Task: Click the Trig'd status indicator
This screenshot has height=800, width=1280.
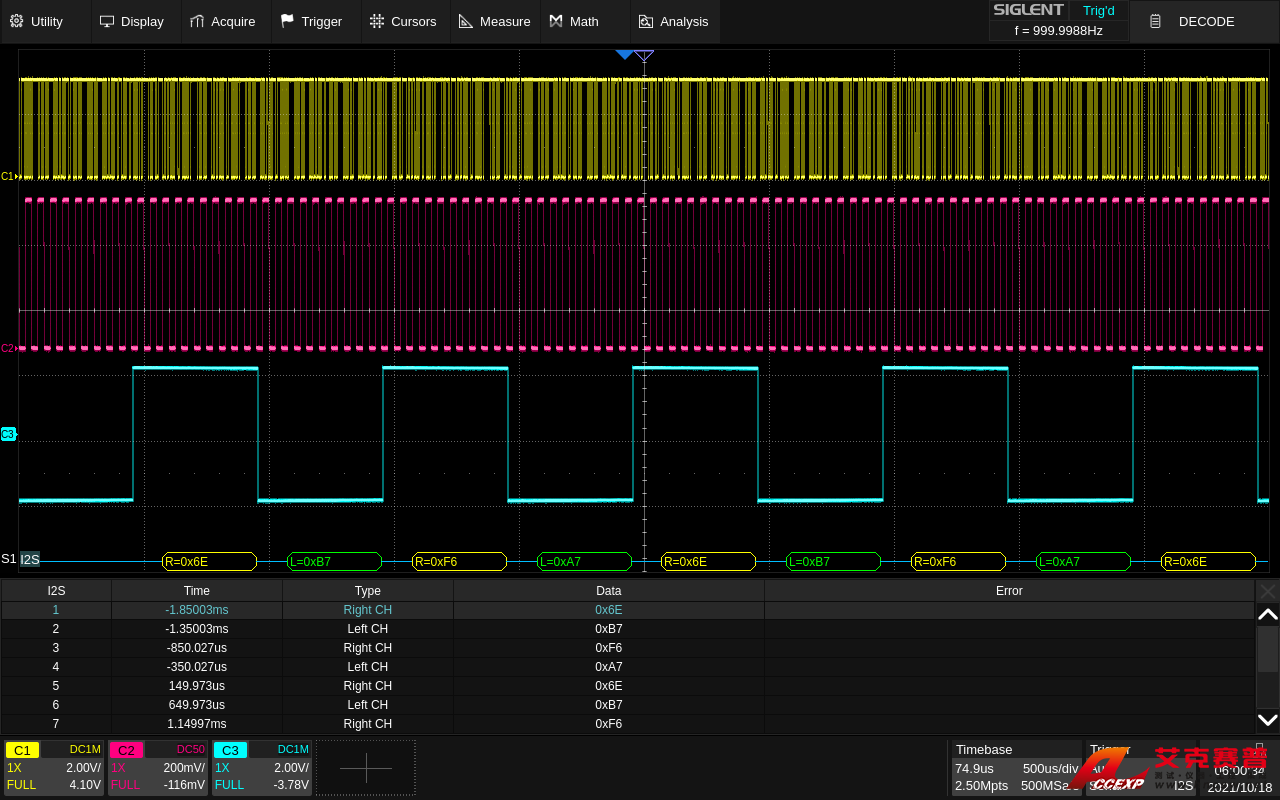Action: coord(1098,10)
